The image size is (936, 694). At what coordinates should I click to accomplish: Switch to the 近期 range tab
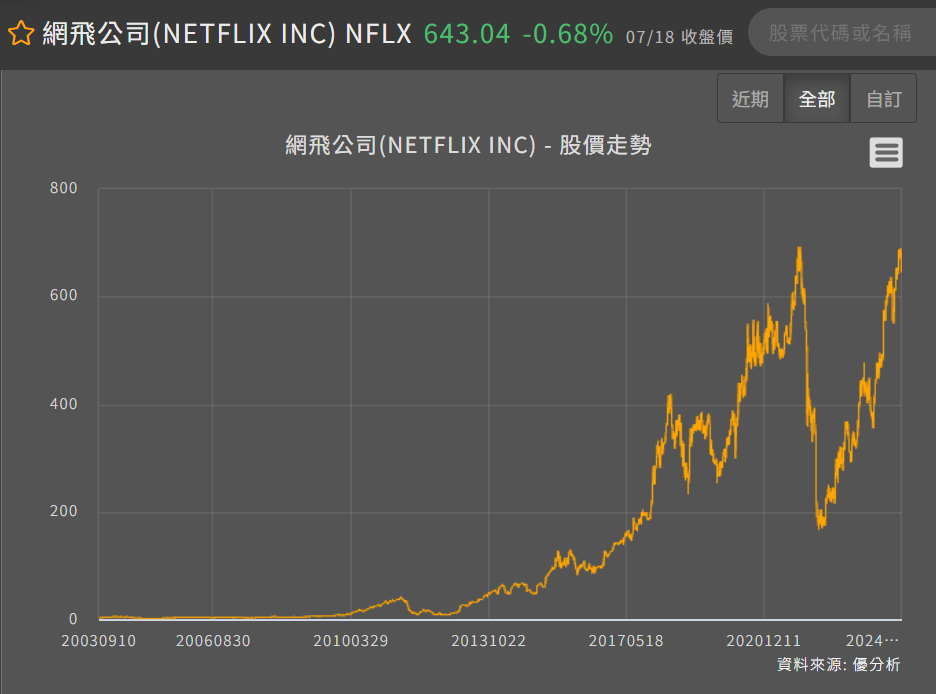tap(750, 98)
